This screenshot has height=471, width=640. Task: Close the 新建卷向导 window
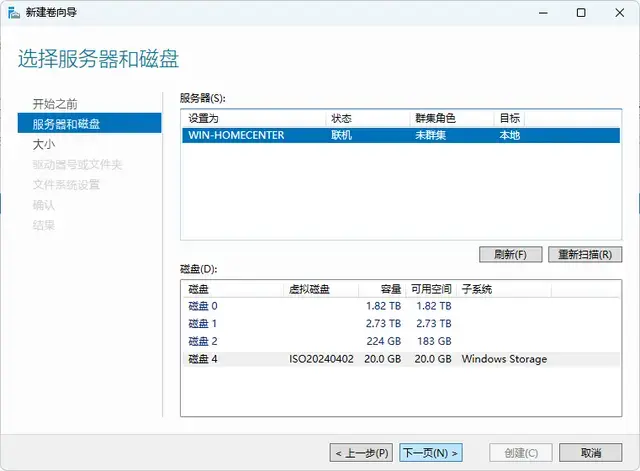pyautogui.click(x=620, y=13)
